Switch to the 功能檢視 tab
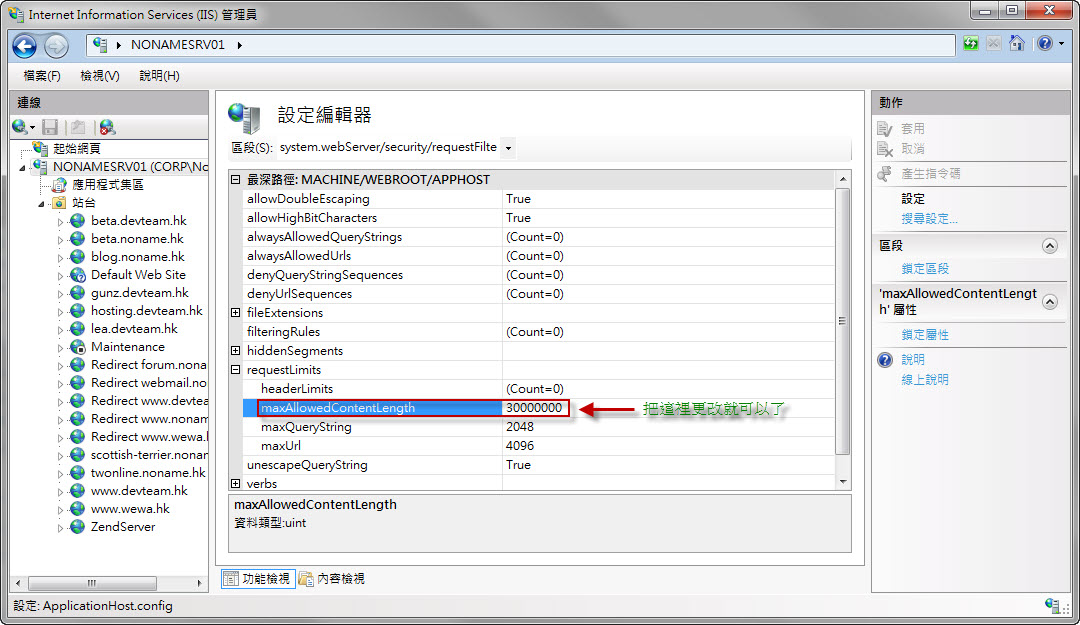Viewport: 1080px width, 625px height. 258,578
